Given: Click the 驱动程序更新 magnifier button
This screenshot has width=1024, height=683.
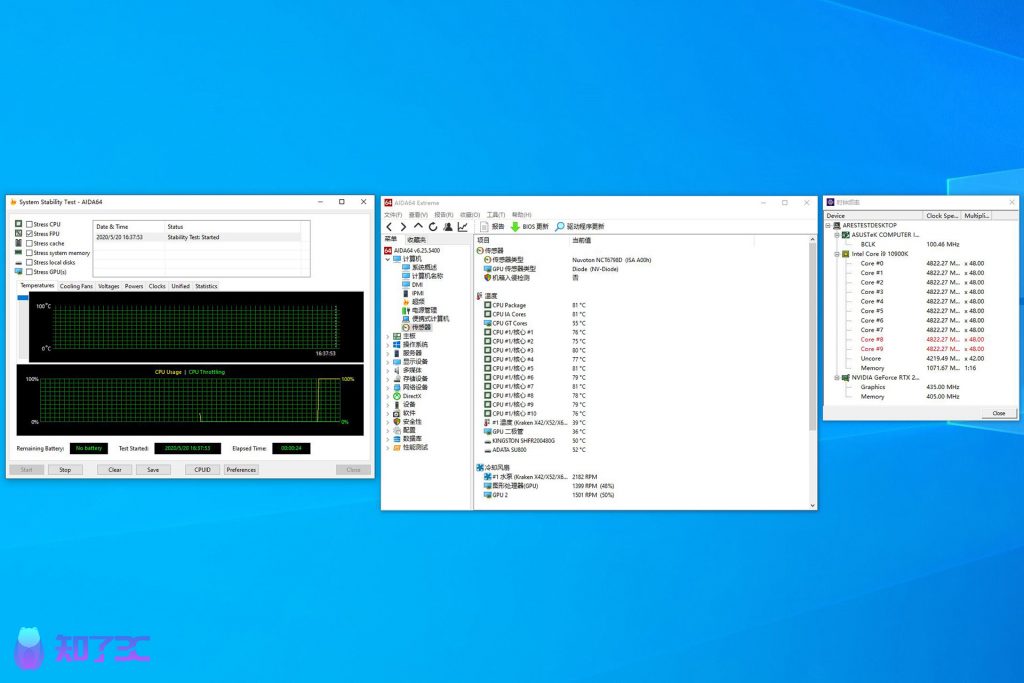Looking at the screenshot, I should coord(580,227).
